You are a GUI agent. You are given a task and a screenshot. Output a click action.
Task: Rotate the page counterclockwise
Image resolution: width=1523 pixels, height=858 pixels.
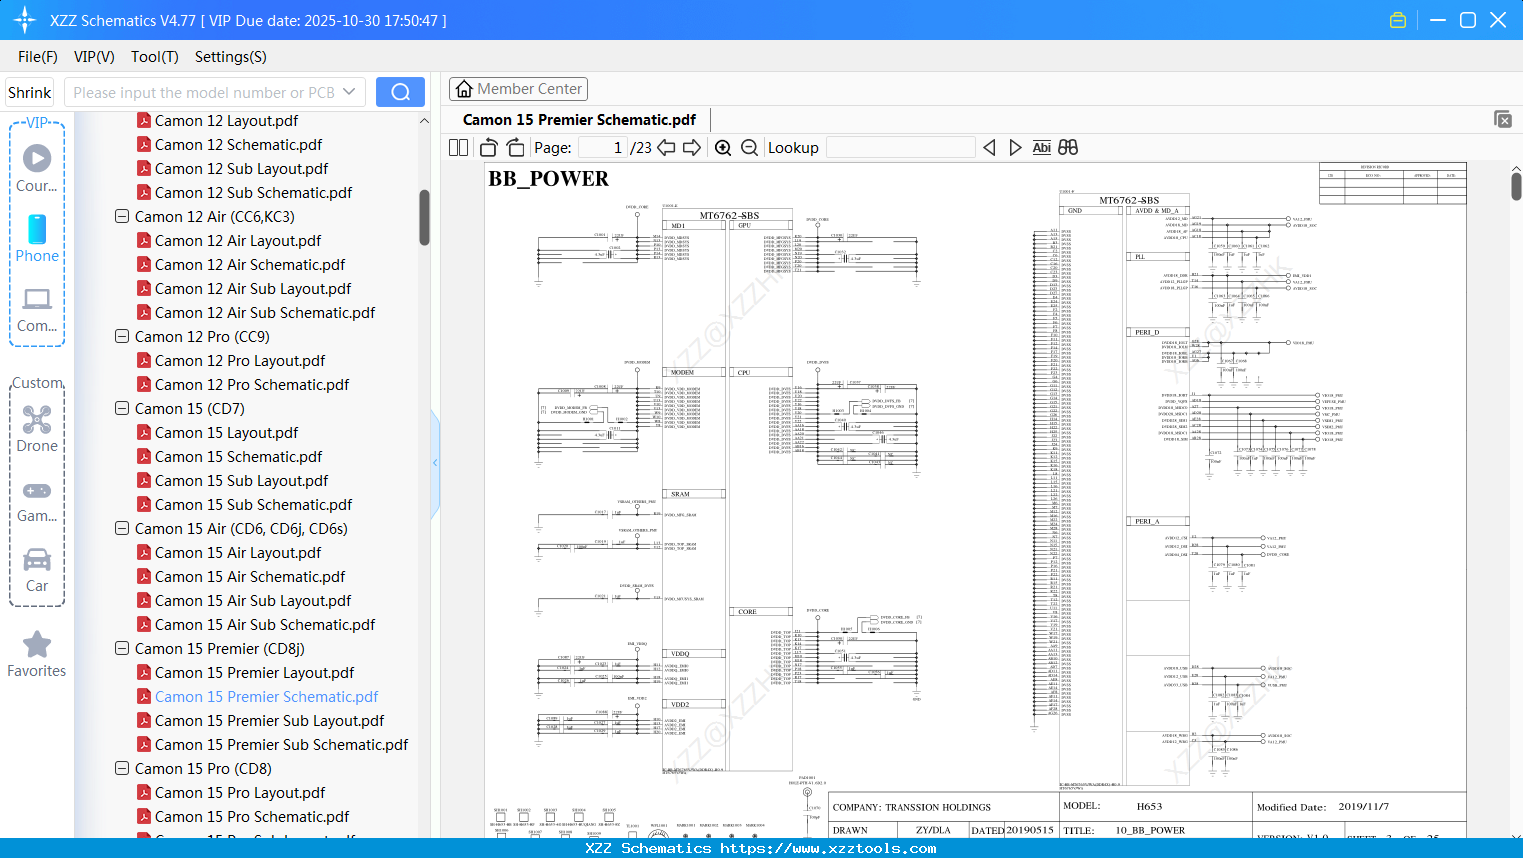489,148
